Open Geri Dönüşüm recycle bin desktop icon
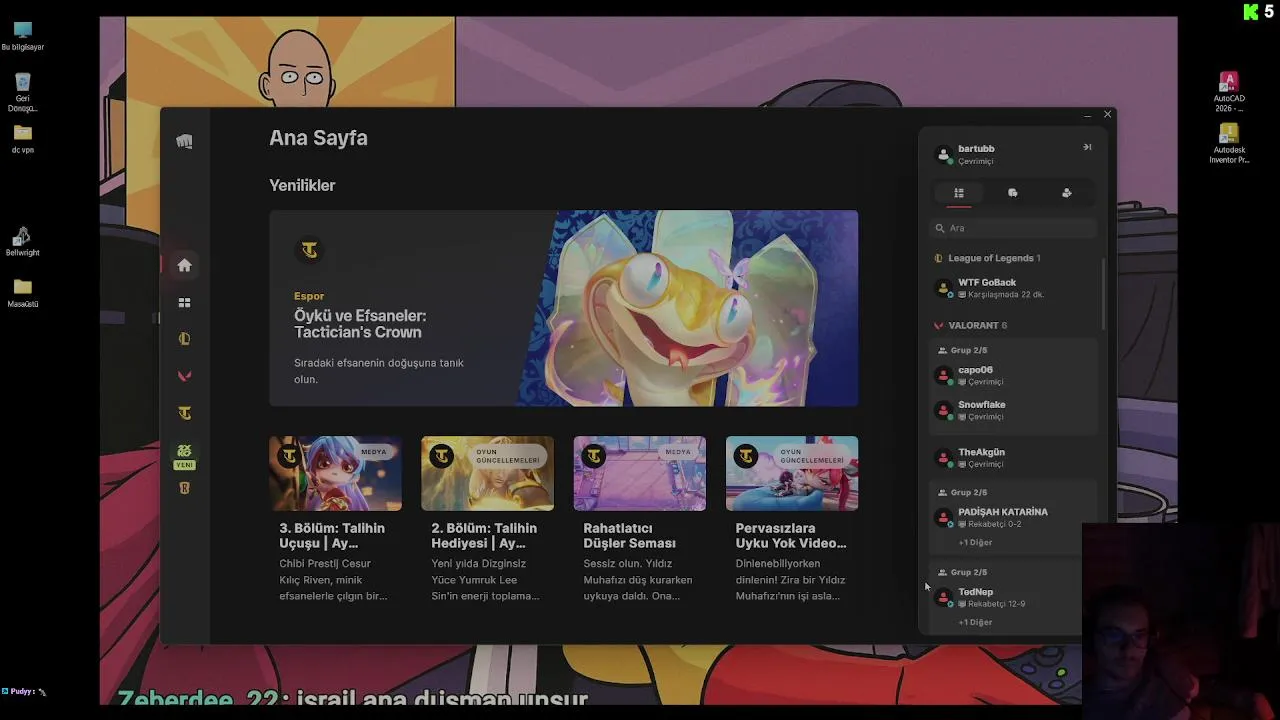Viewport: 1280px width, 720px height. (x=22, y=93)
